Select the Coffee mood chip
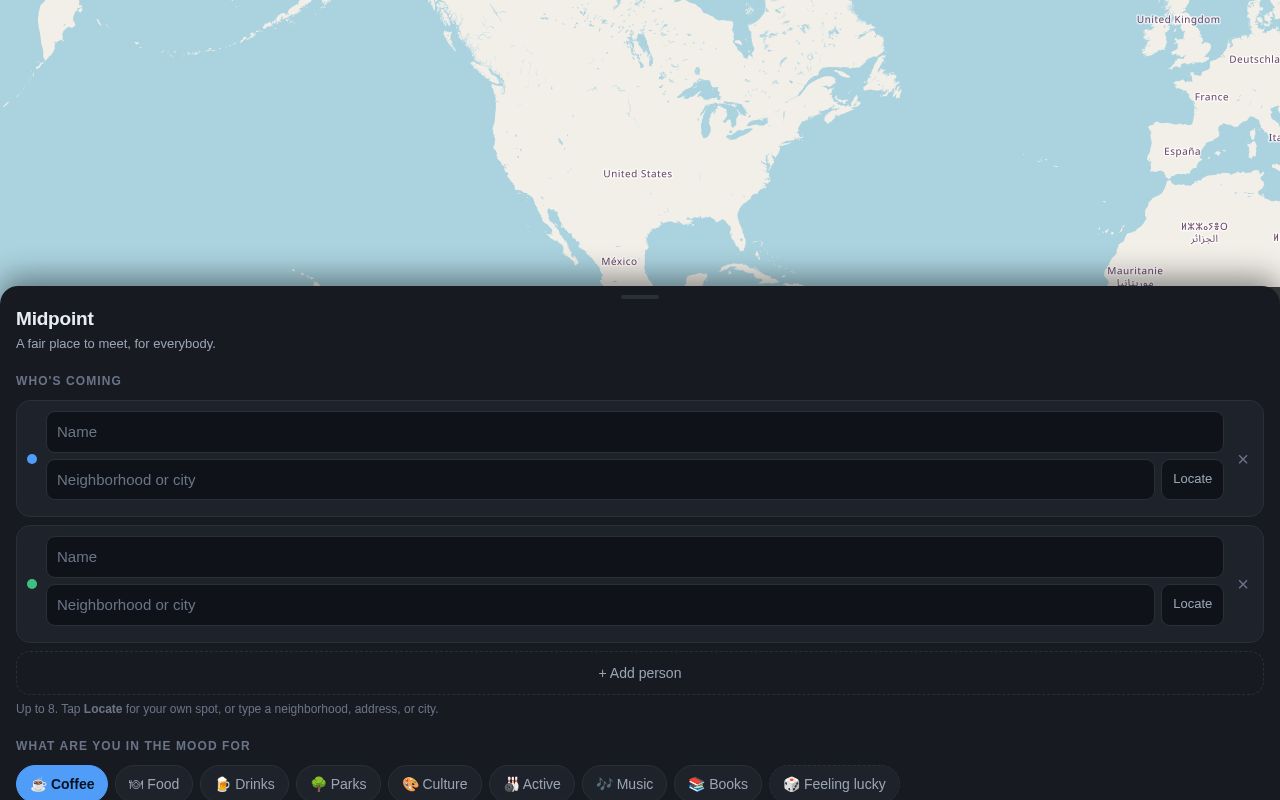Viewport: 1280px width, 800px height. click(62, 784)
